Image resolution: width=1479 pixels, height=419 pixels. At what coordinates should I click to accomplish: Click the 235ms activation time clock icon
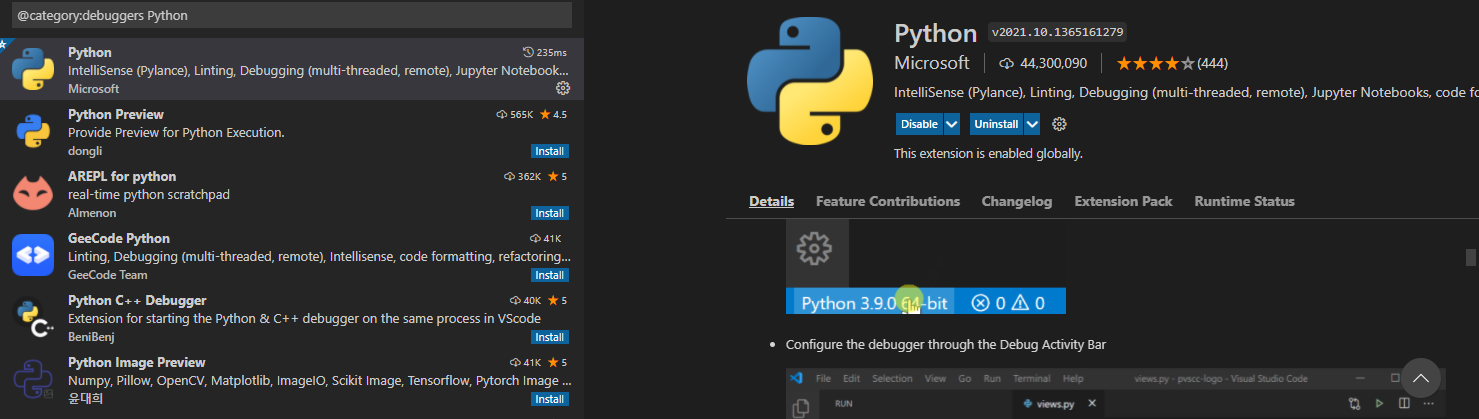click(528, 52)
